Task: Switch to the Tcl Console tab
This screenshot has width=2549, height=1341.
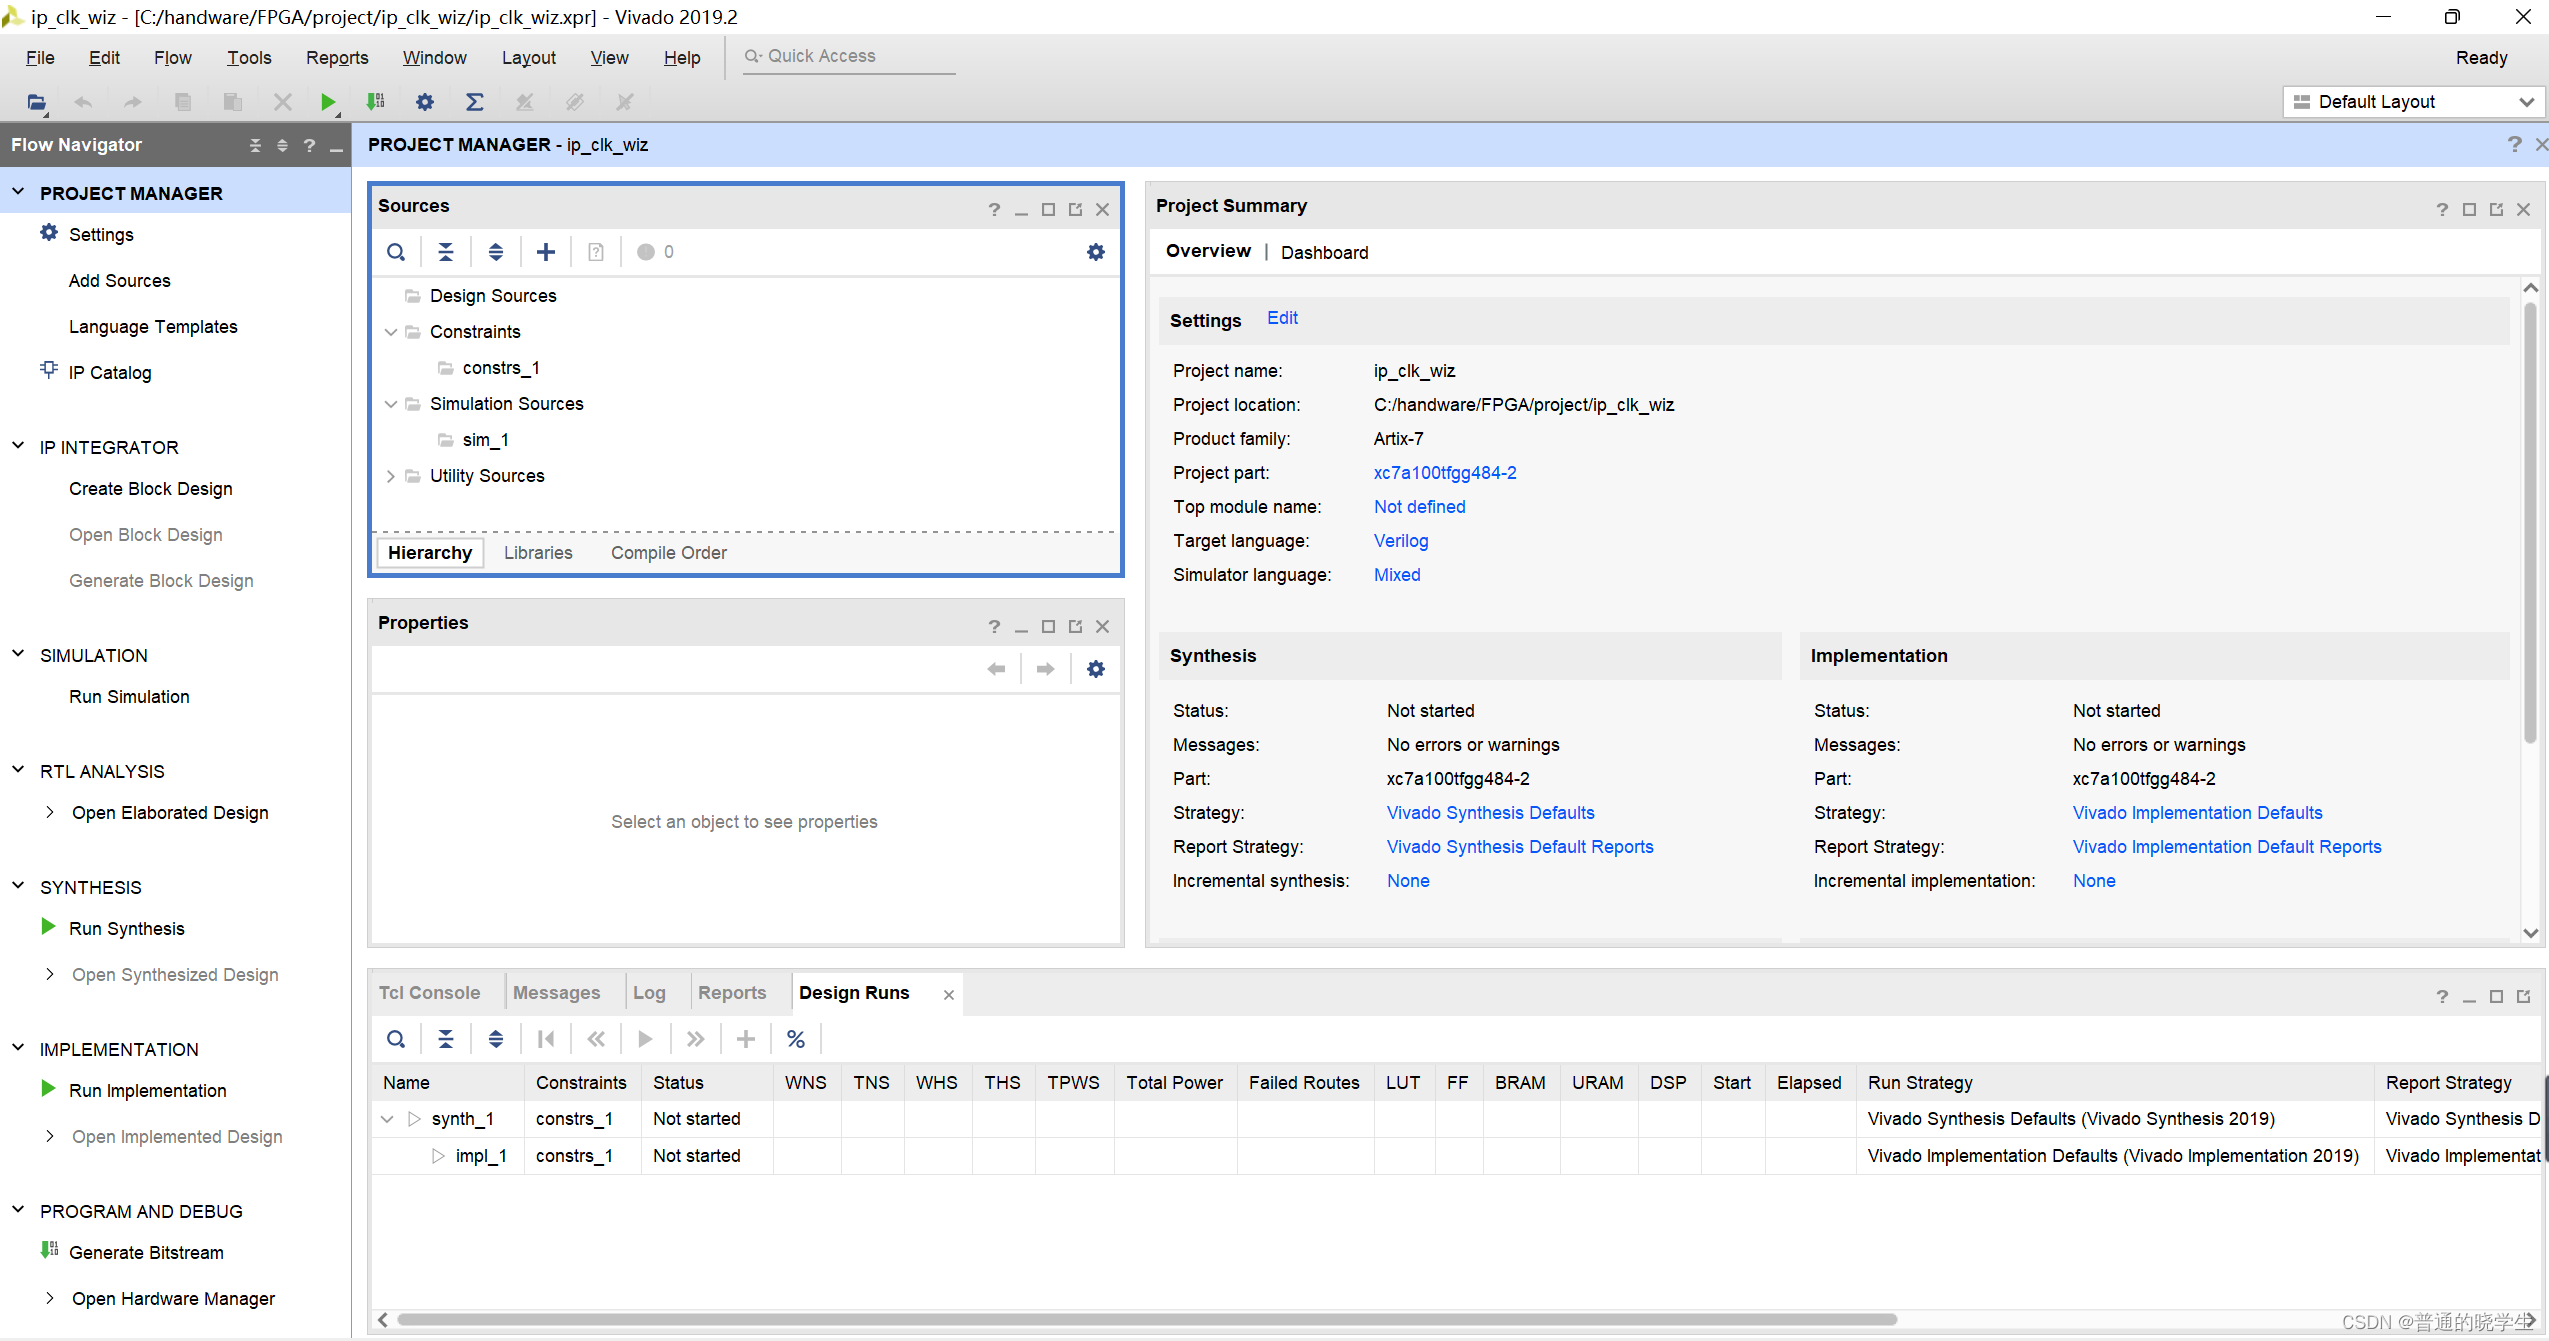Action: (429, 993)
